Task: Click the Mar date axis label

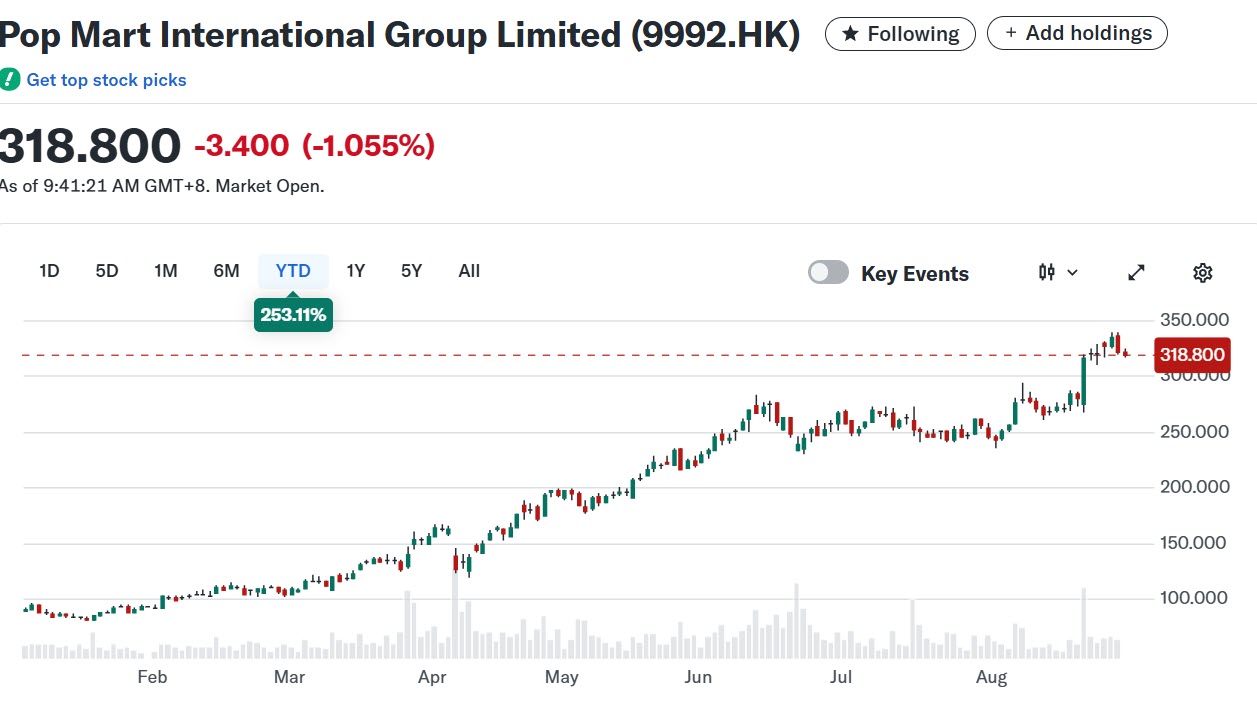Action: click(x=289, y=677)
